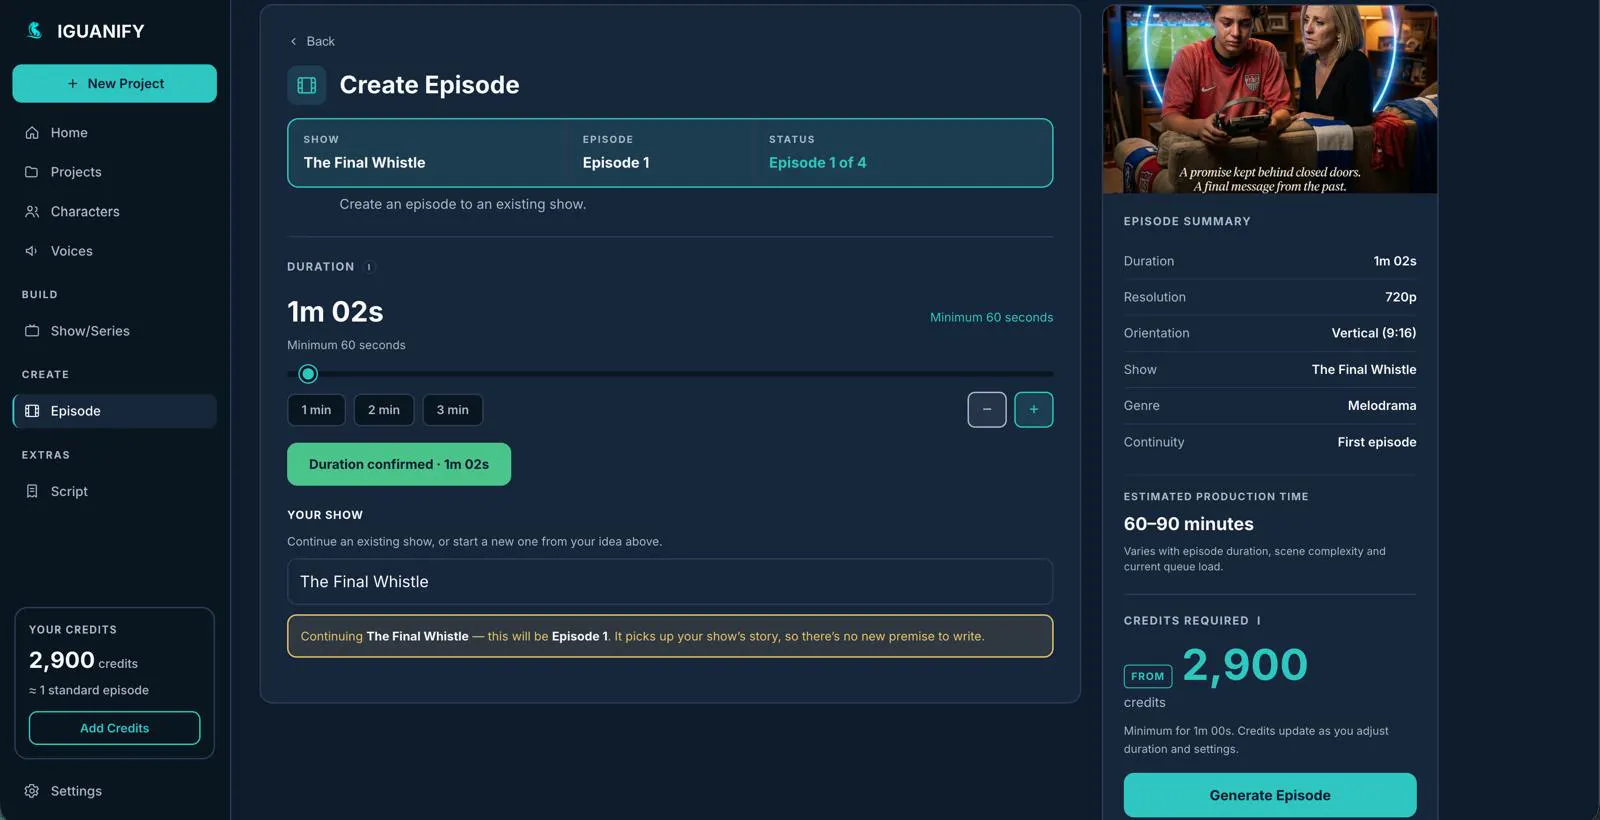Image resolution: width=1600 pixels, height=820 pixels.
Task: Click 'The Final Whistle' in episode summary
Action: pyautogui.click(x=1364, y=369)
